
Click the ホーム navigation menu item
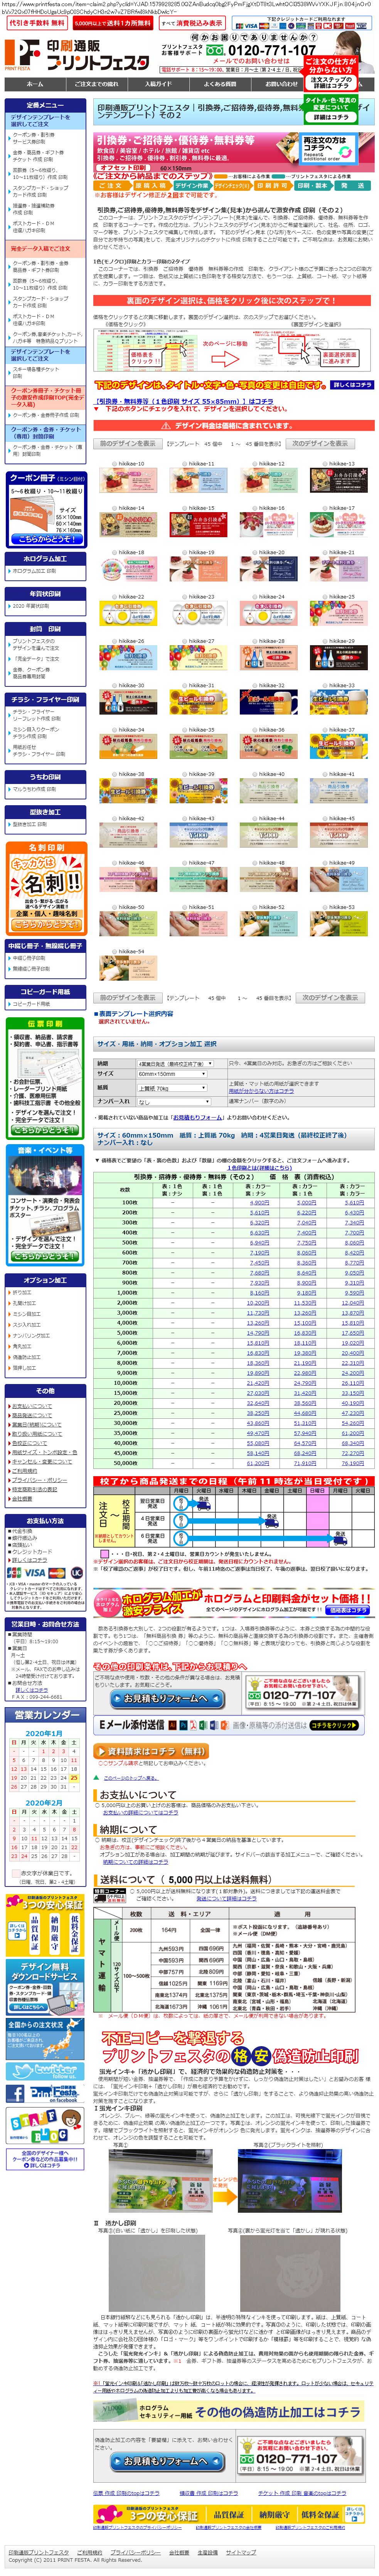coord(35,84)
